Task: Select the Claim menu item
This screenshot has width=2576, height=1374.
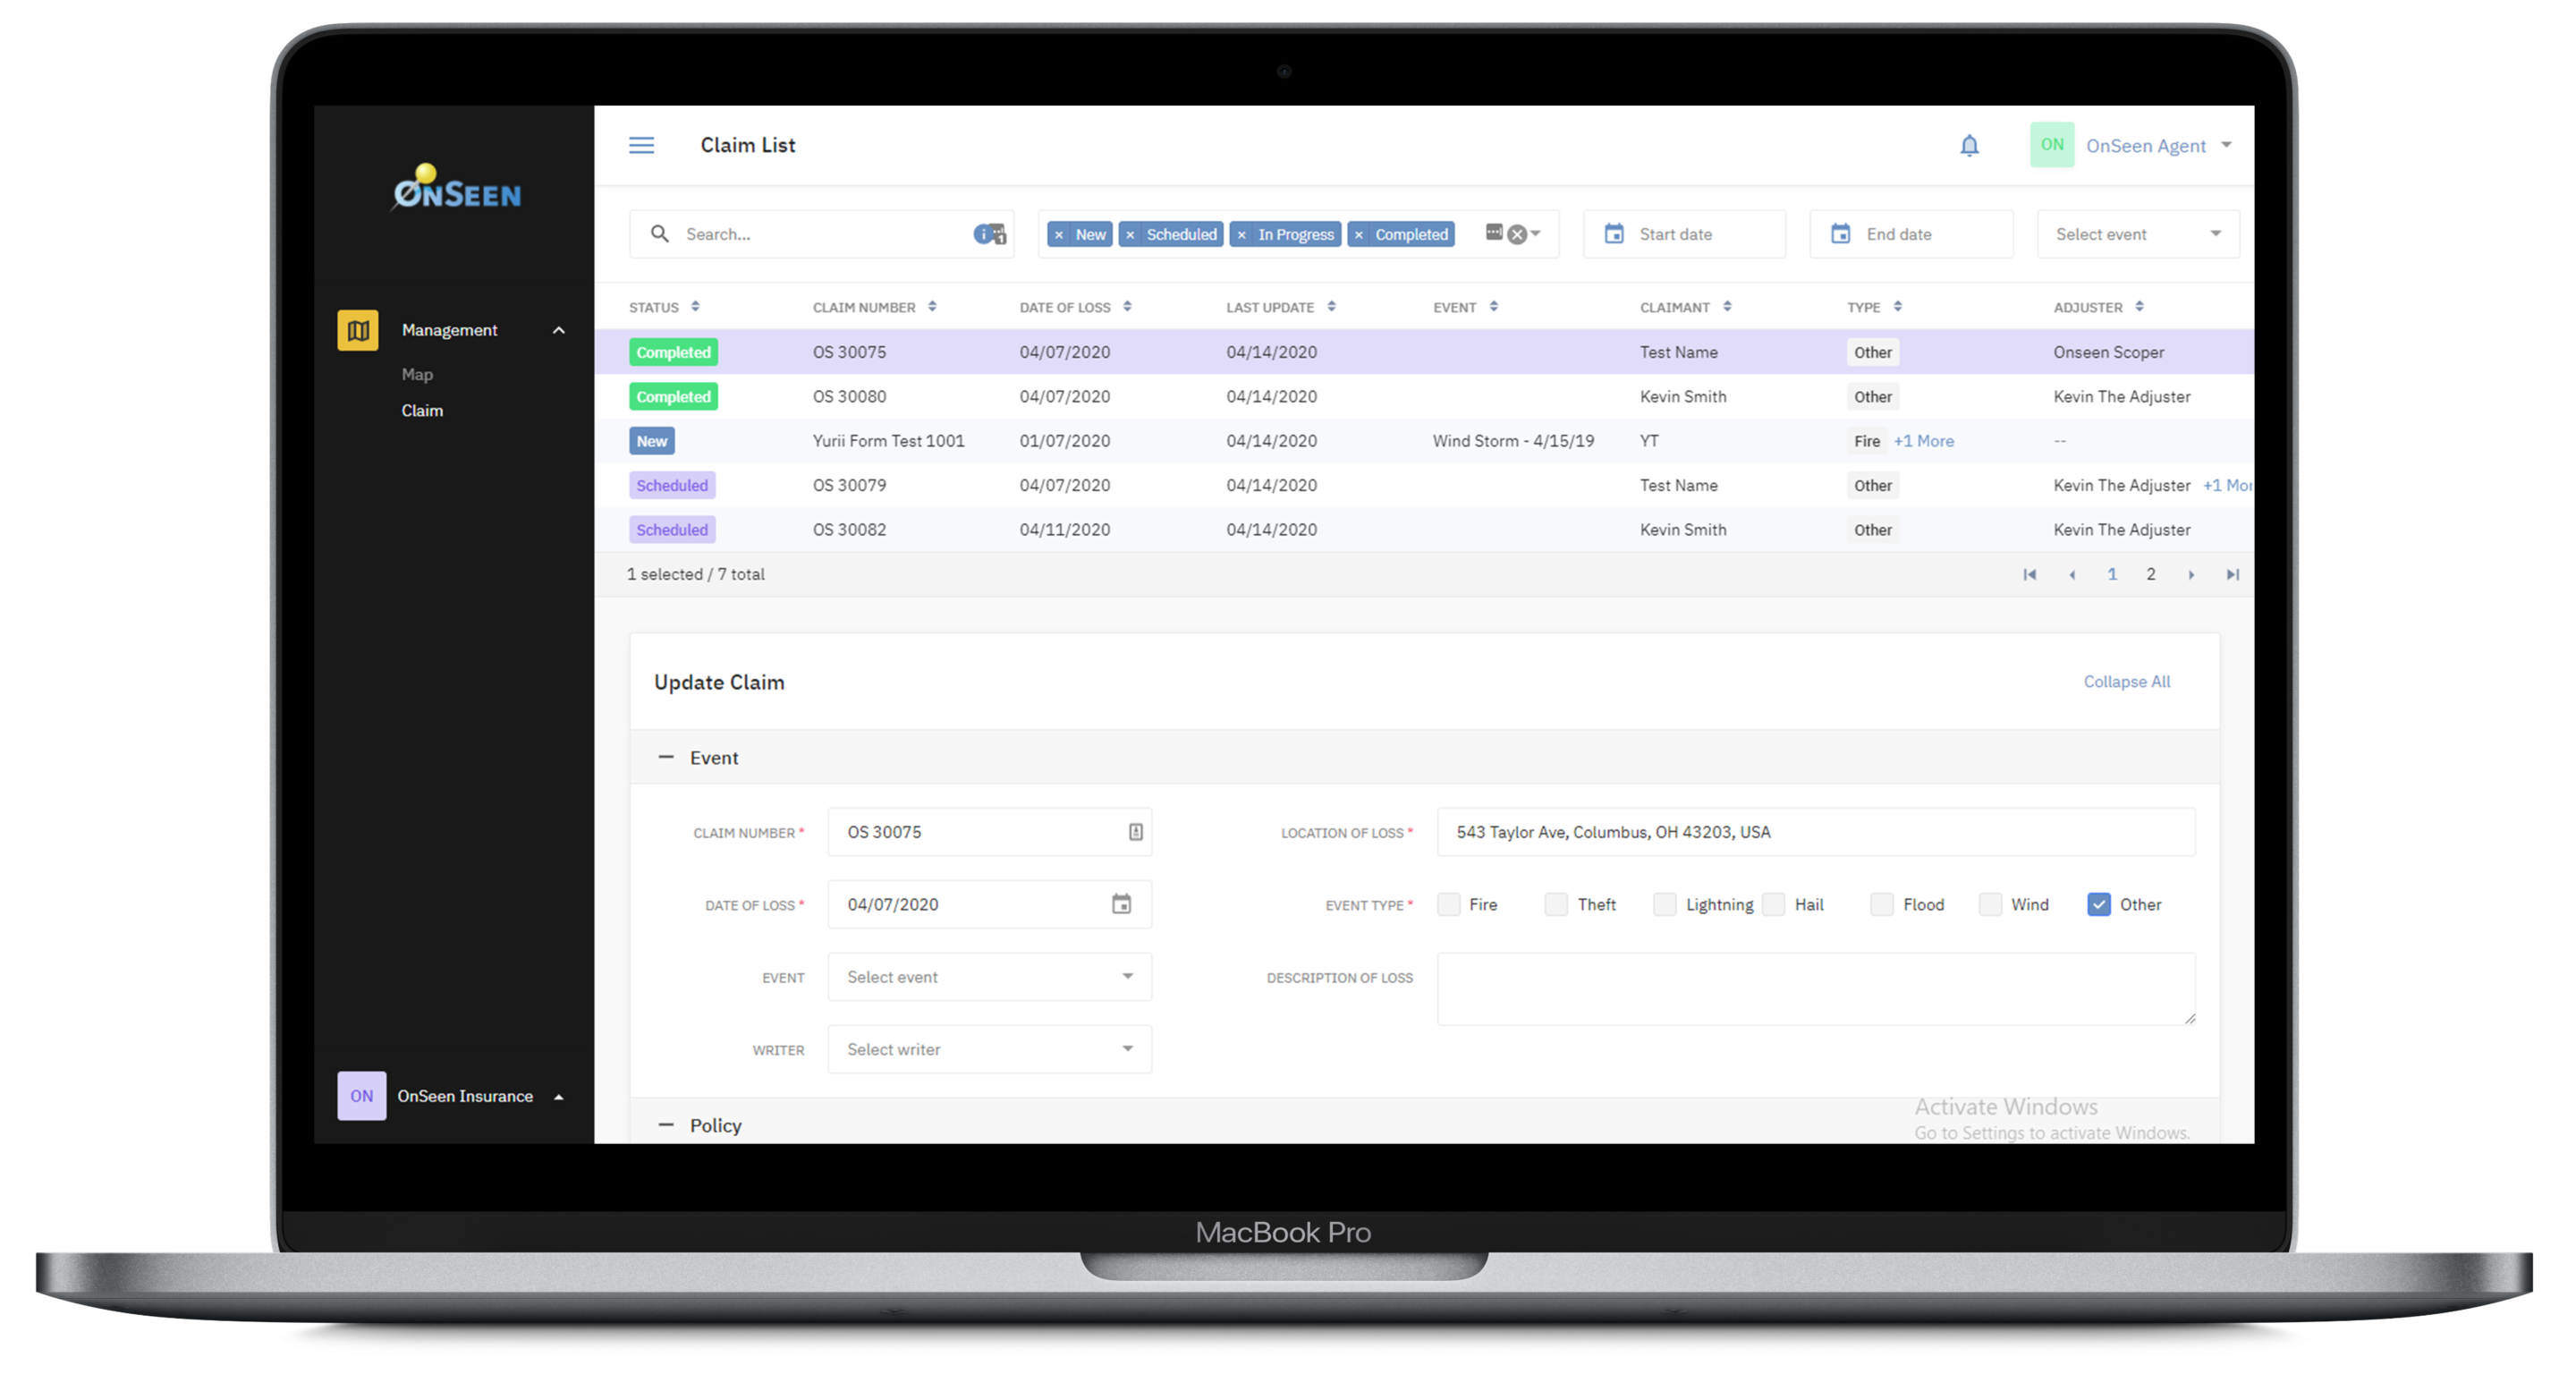Action: tap(422, 411)
